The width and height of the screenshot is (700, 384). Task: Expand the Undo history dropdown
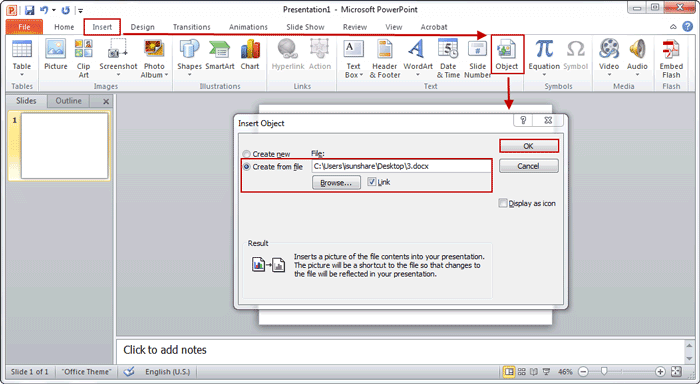point(54,10)
